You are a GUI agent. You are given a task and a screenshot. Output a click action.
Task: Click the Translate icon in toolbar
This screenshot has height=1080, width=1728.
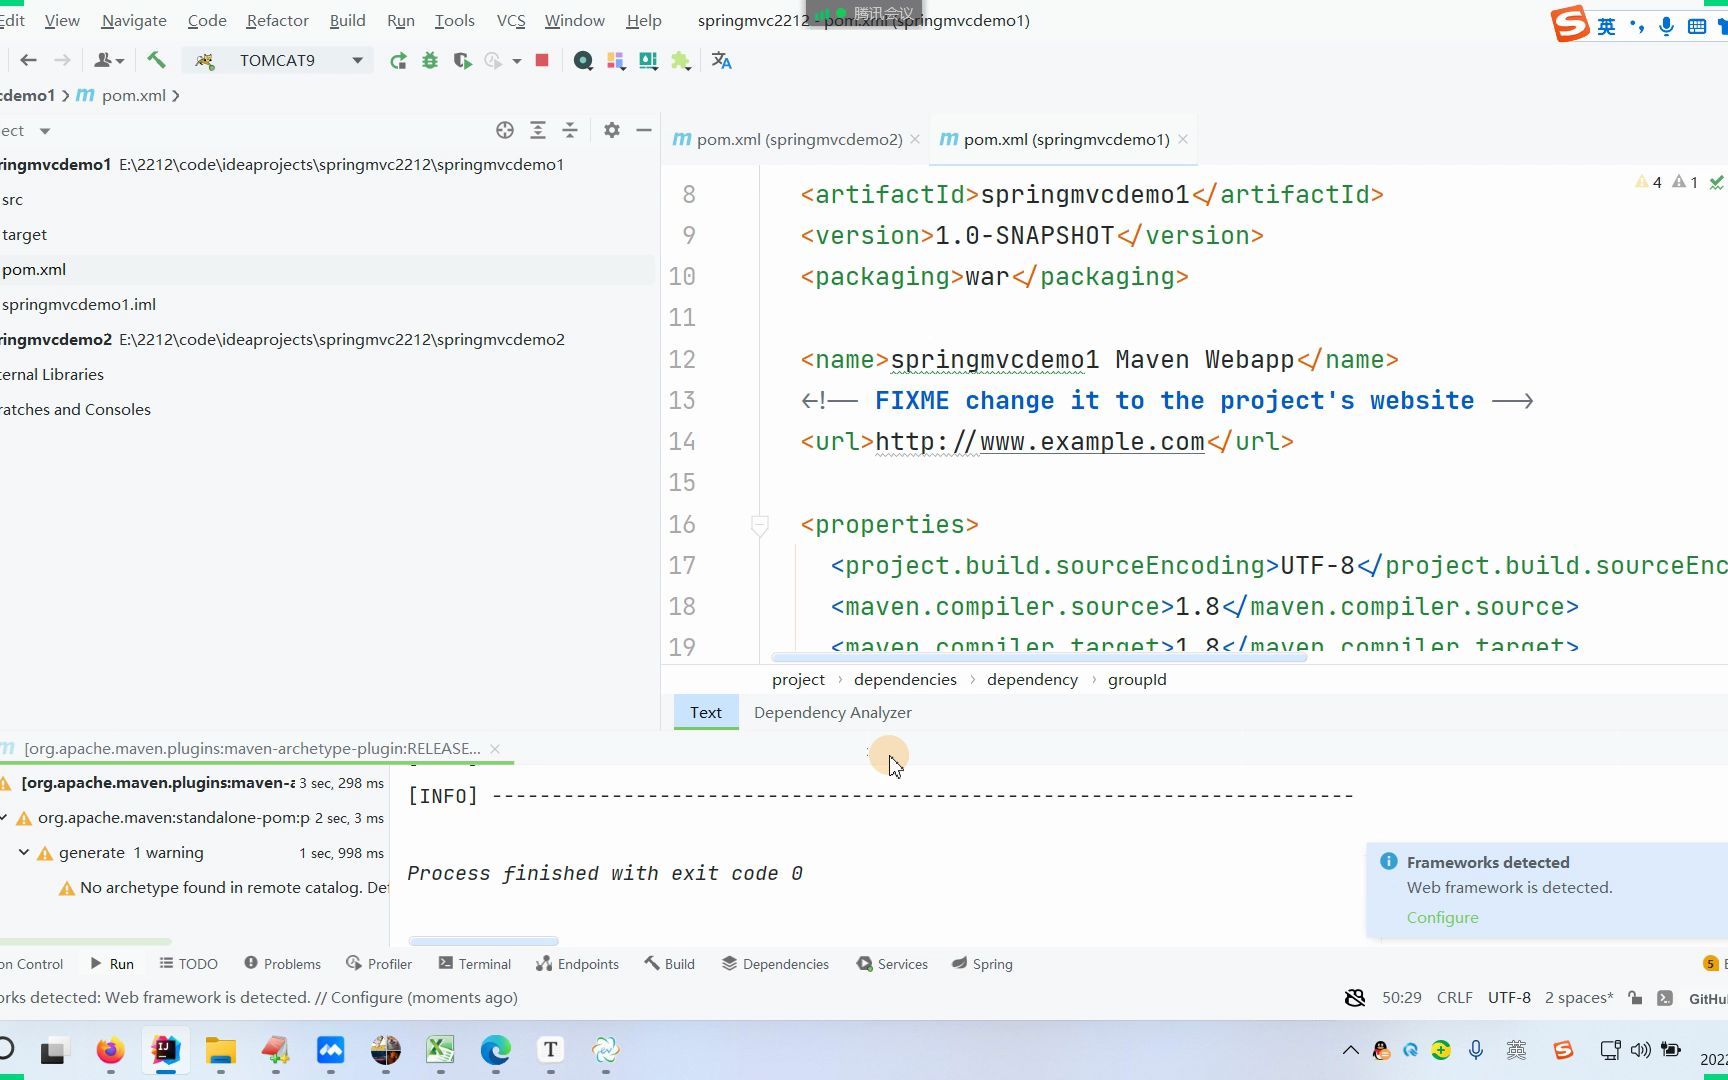[721, 61]
